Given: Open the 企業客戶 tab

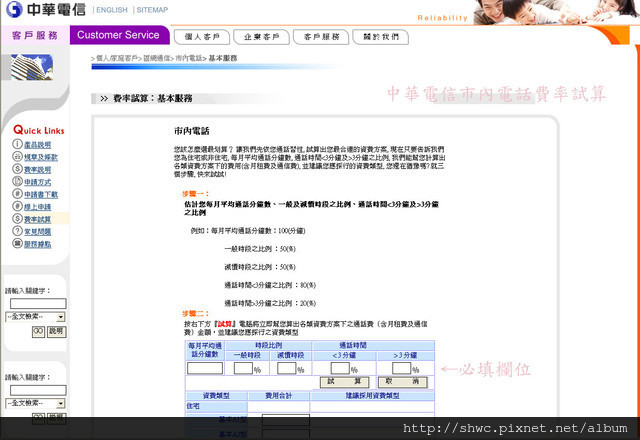Looking at the screenshot, I should pos(261,37).
